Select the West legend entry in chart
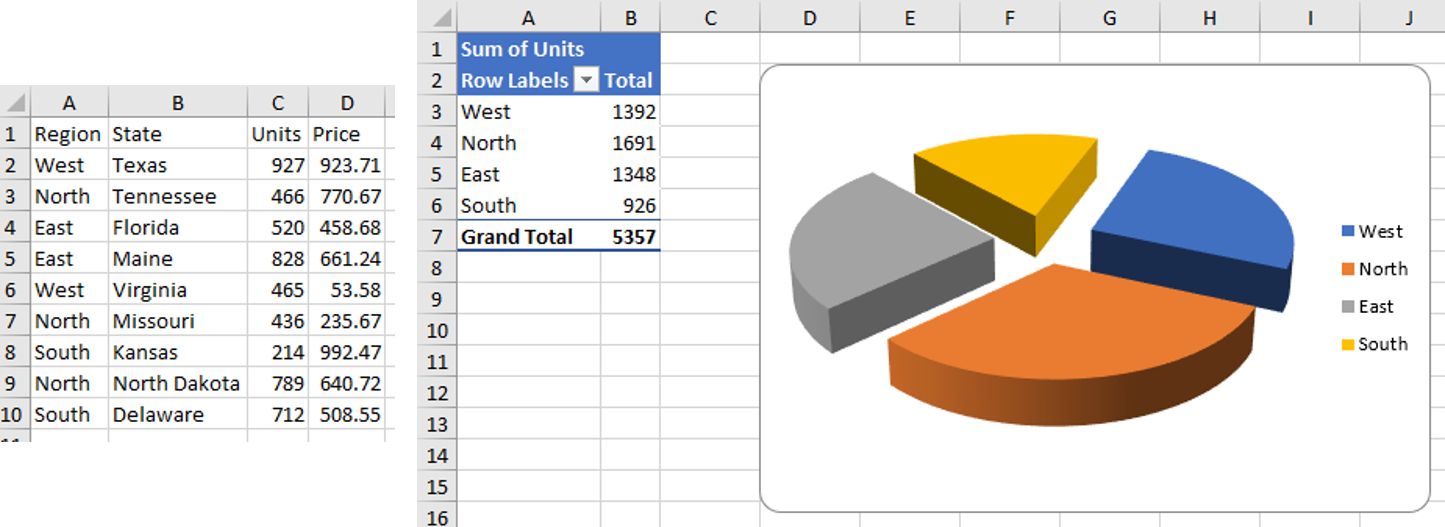 pos(1380,232)
